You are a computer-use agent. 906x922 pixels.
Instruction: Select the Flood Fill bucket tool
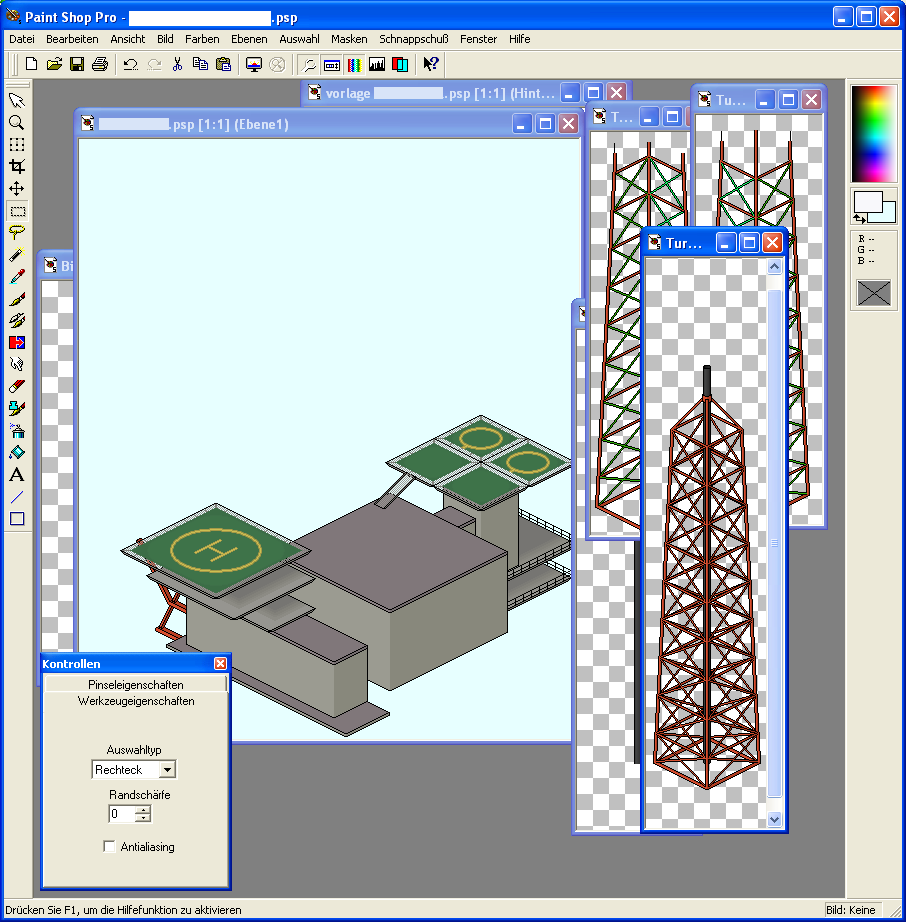(17, 452)
